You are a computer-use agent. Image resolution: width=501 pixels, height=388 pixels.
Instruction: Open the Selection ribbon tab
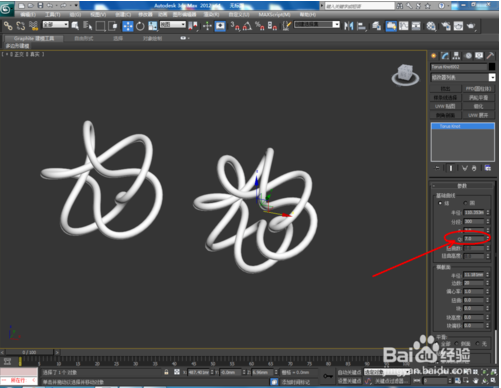pyautogui.click(x=118, y=38)
